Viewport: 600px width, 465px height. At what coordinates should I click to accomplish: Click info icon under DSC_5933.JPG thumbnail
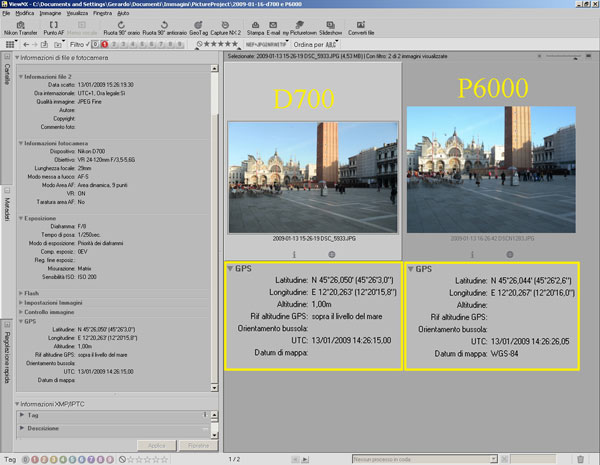[x=294, y=255]
